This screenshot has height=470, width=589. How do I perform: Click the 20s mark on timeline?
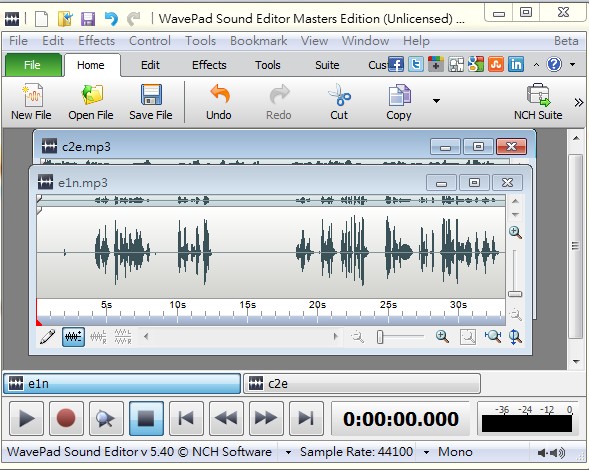point(317,305)
